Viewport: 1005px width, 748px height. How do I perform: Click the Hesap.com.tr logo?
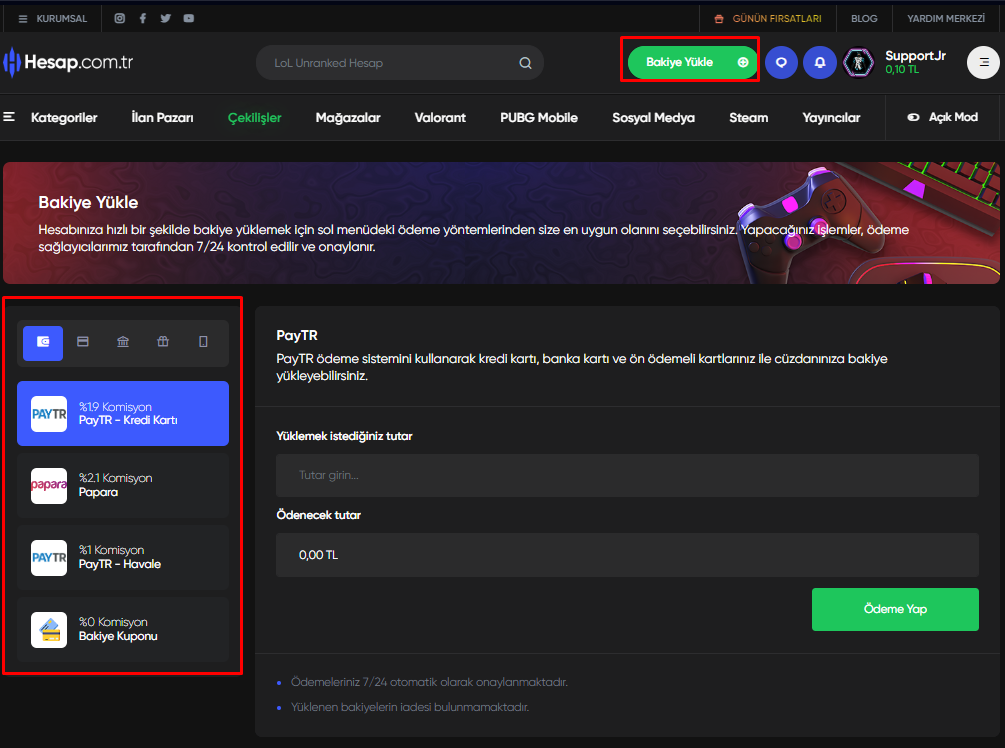coord(68,62)
